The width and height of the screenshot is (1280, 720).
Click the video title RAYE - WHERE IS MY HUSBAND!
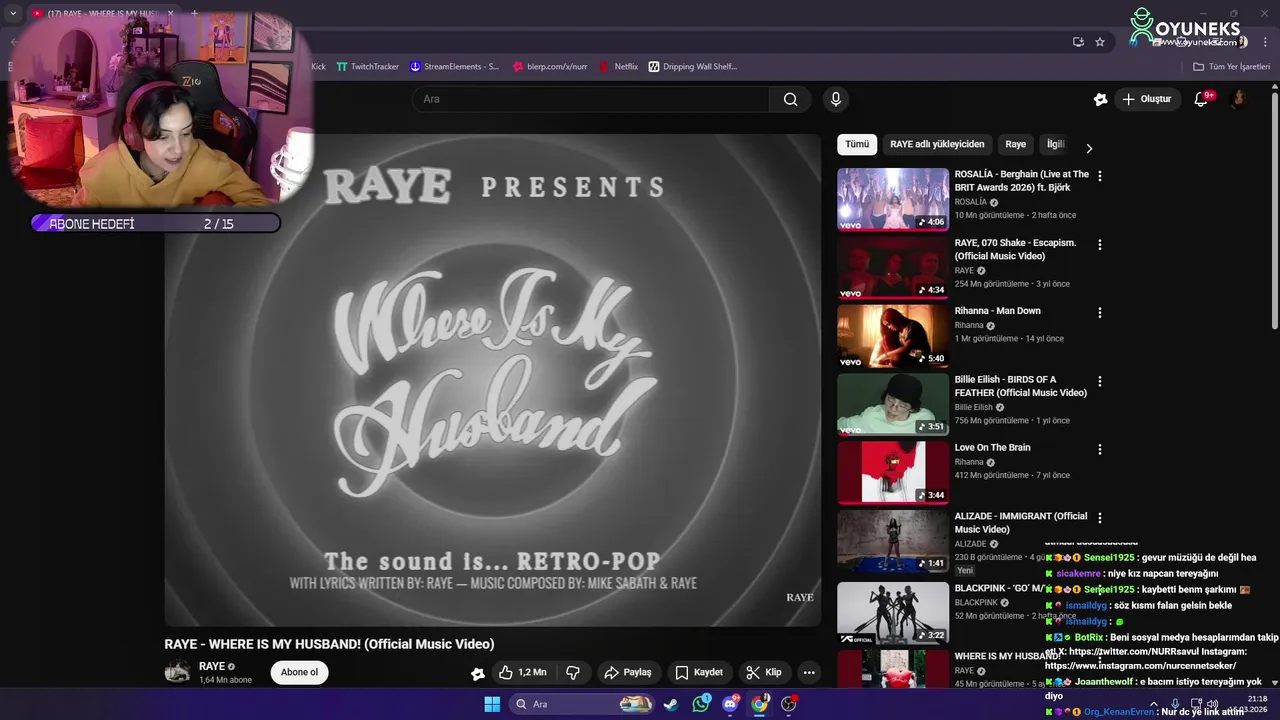click(x=329, y=644)
